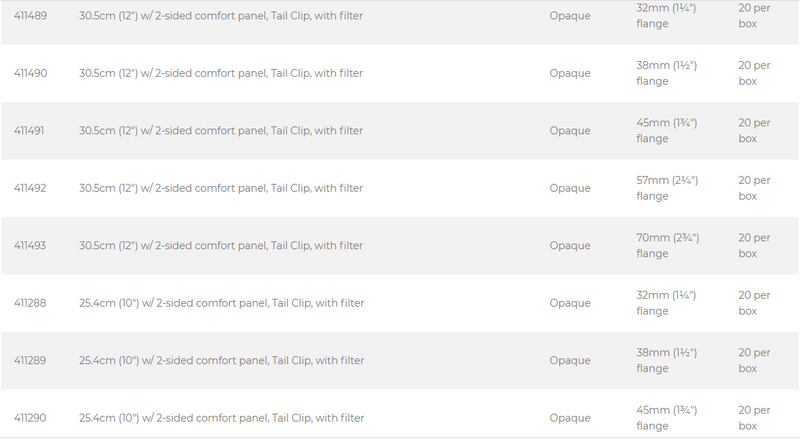Click the 411489 row description text
The image size is (800, 441).
pos(221,16)
